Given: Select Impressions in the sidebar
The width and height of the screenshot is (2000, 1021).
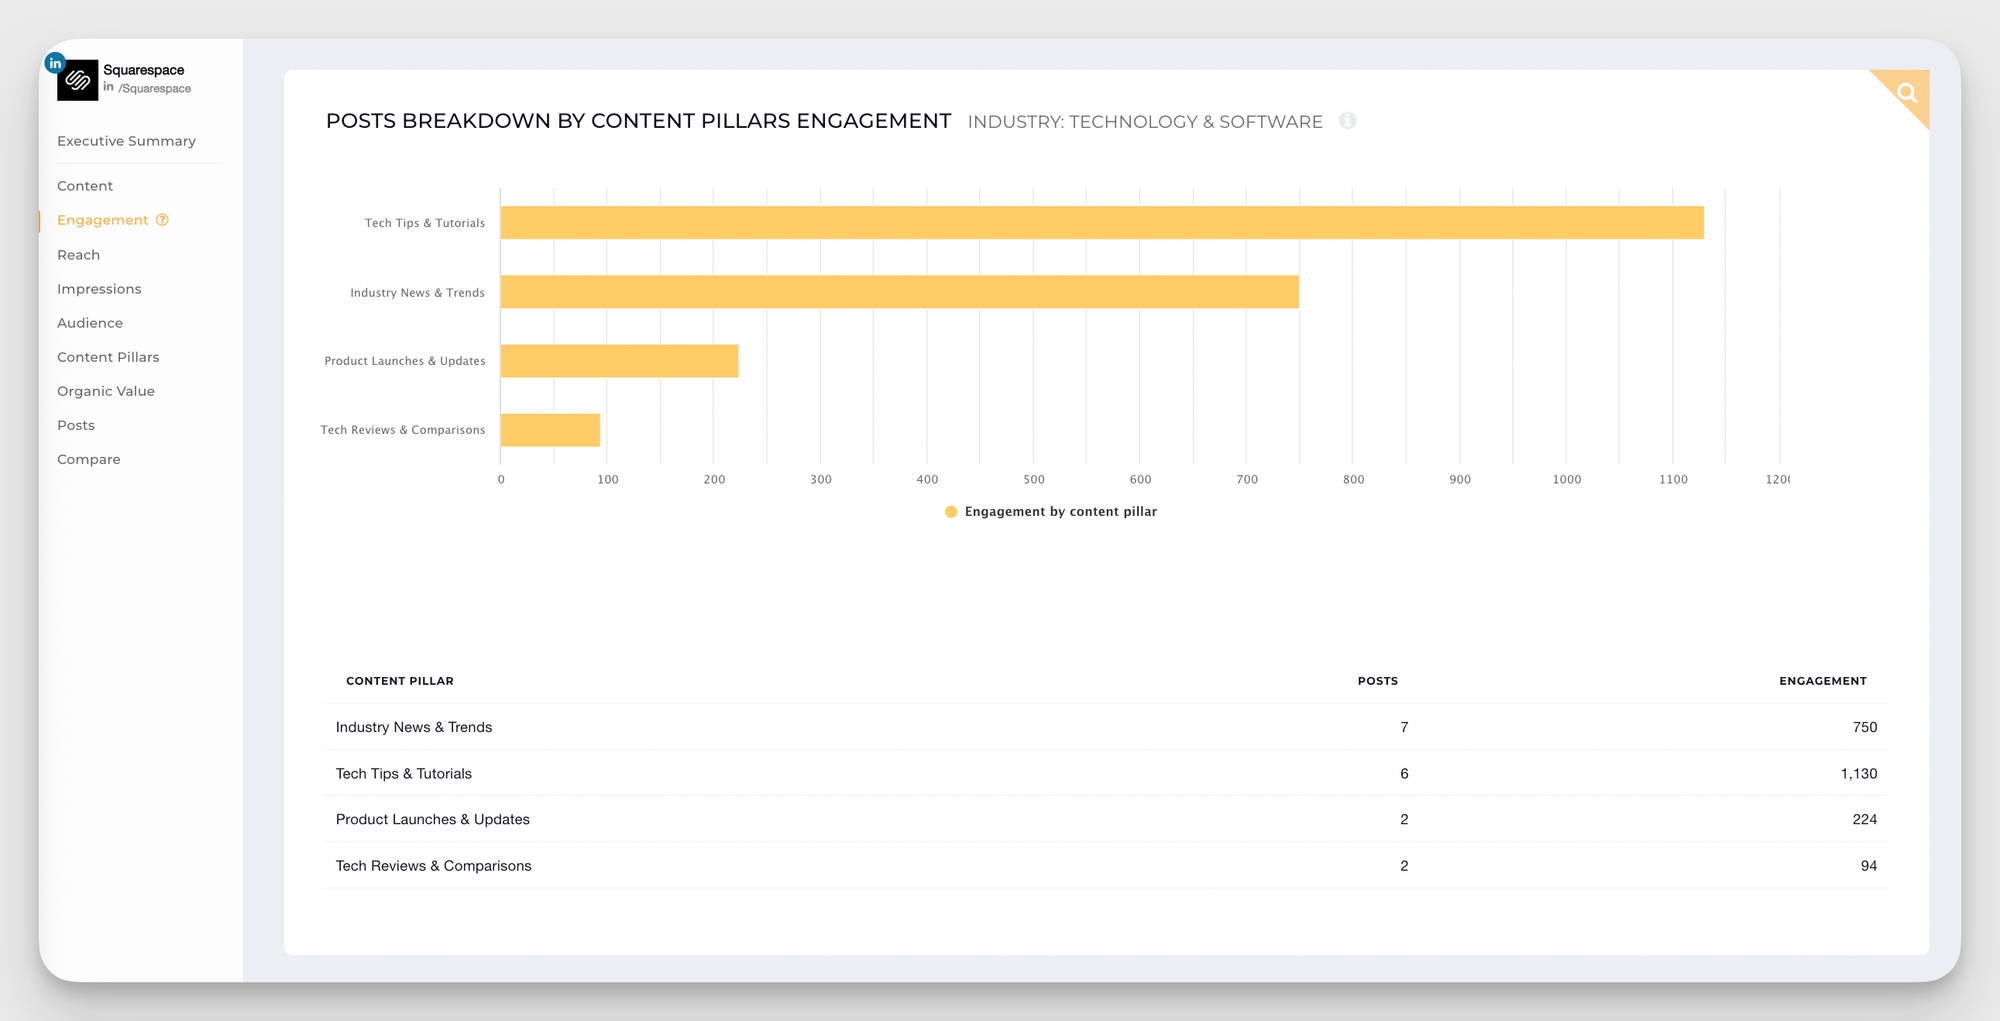Looking at the screenshot, I should coord(99,289).
